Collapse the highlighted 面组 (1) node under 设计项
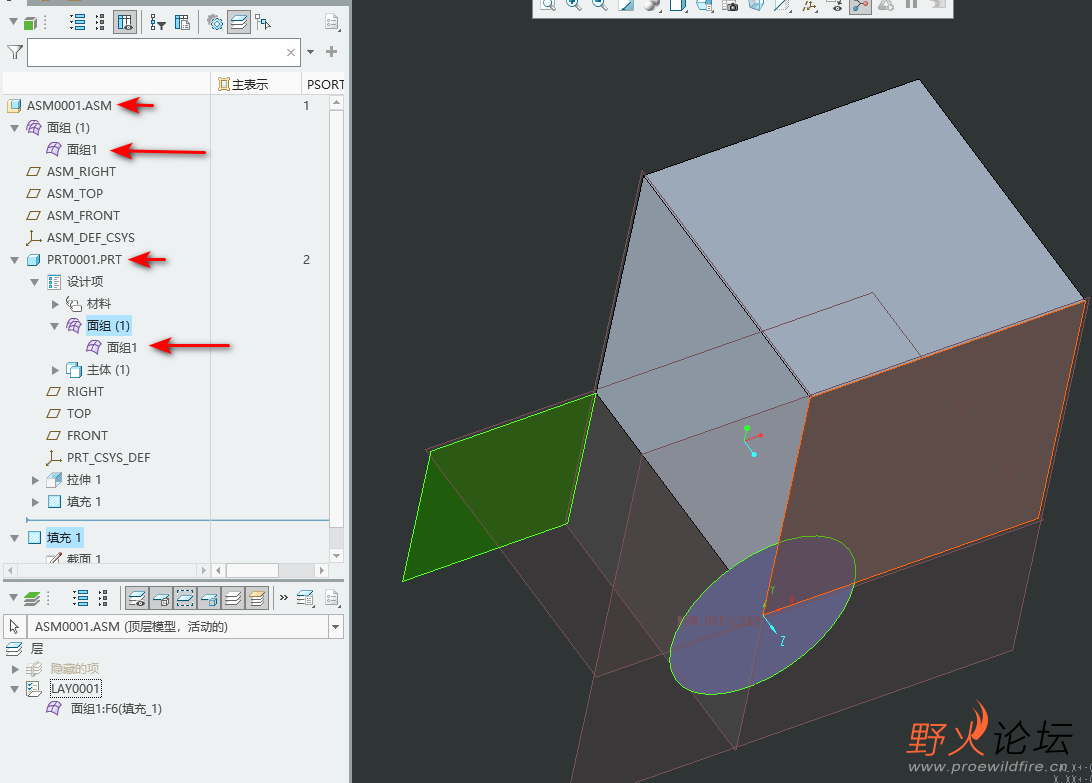Image resolution: width=1092 pixels, height=783 pixels. [54, 326]
